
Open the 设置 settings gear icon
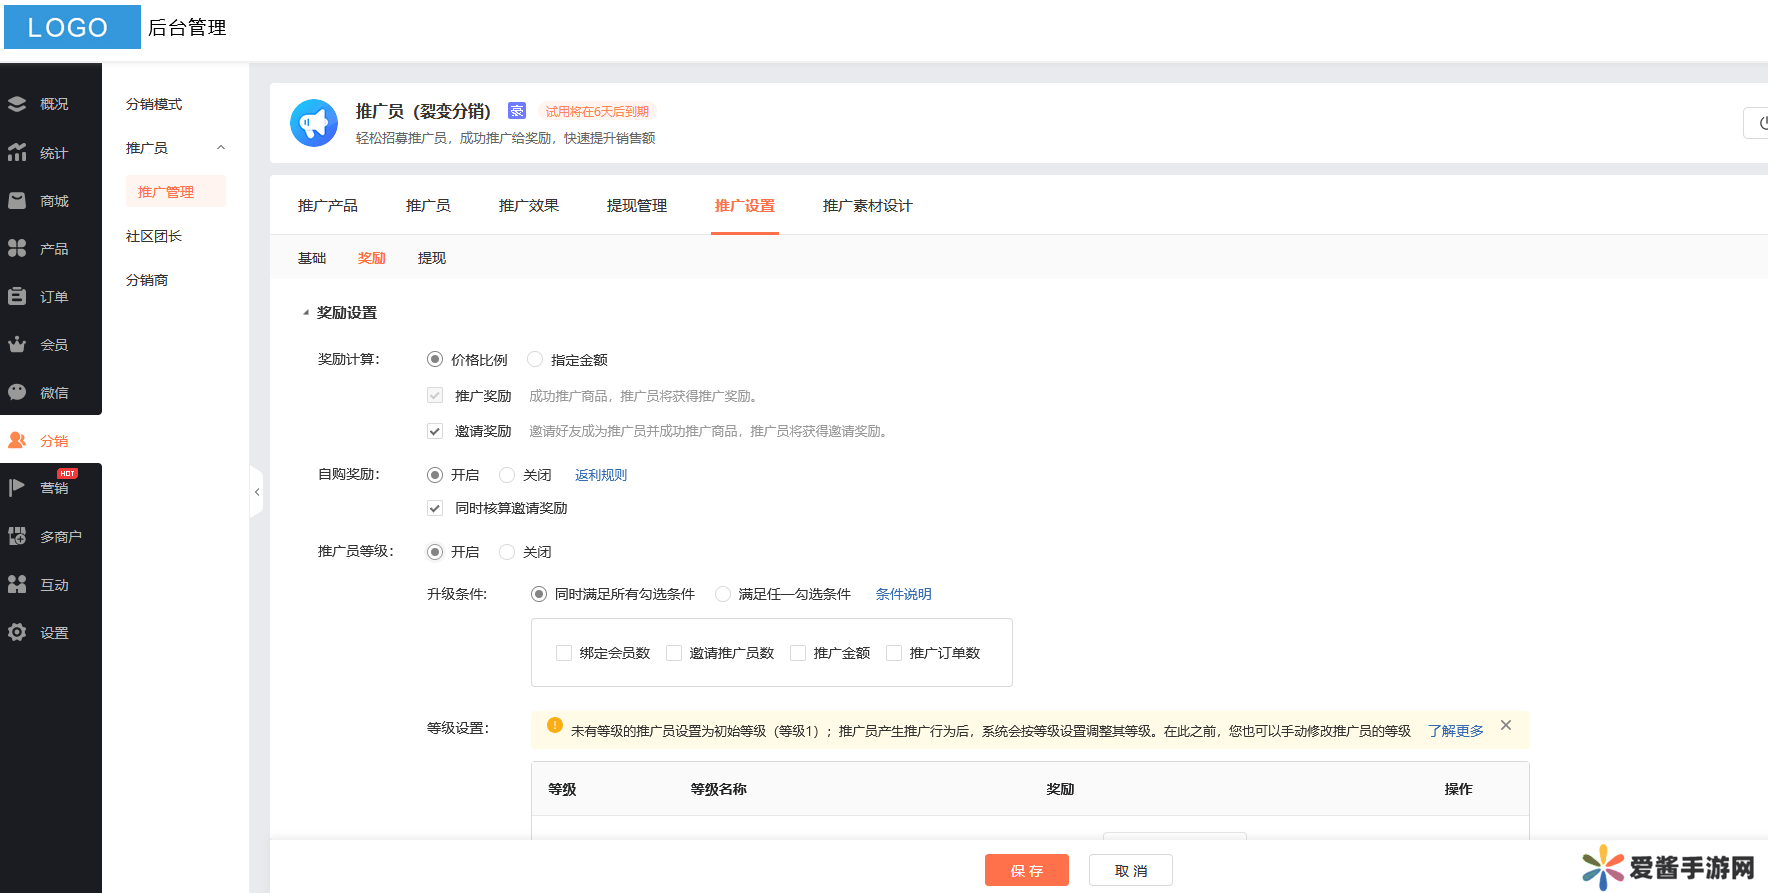[x=17, y=633]
